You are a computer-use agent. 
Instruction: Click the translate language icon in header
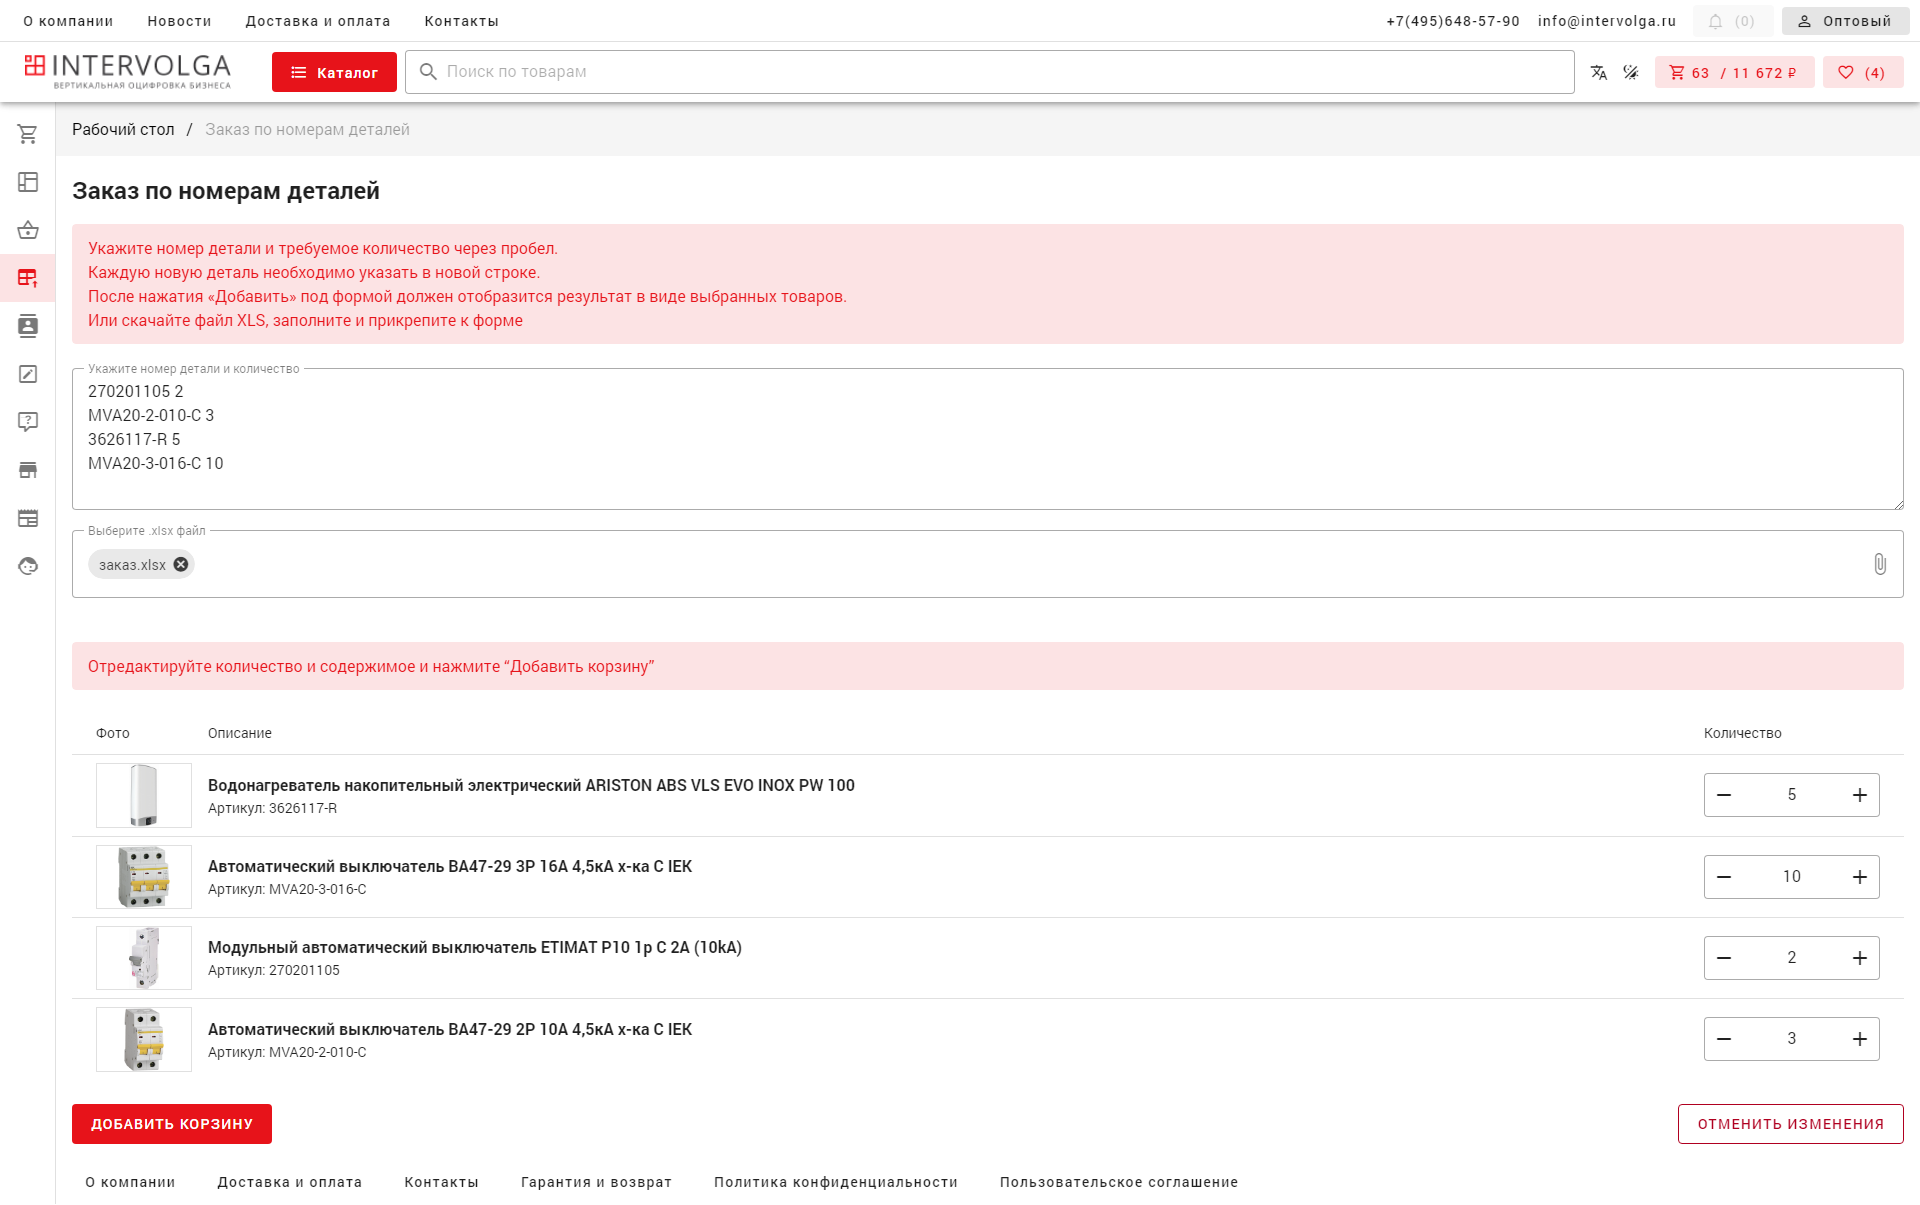(1599, 72)
